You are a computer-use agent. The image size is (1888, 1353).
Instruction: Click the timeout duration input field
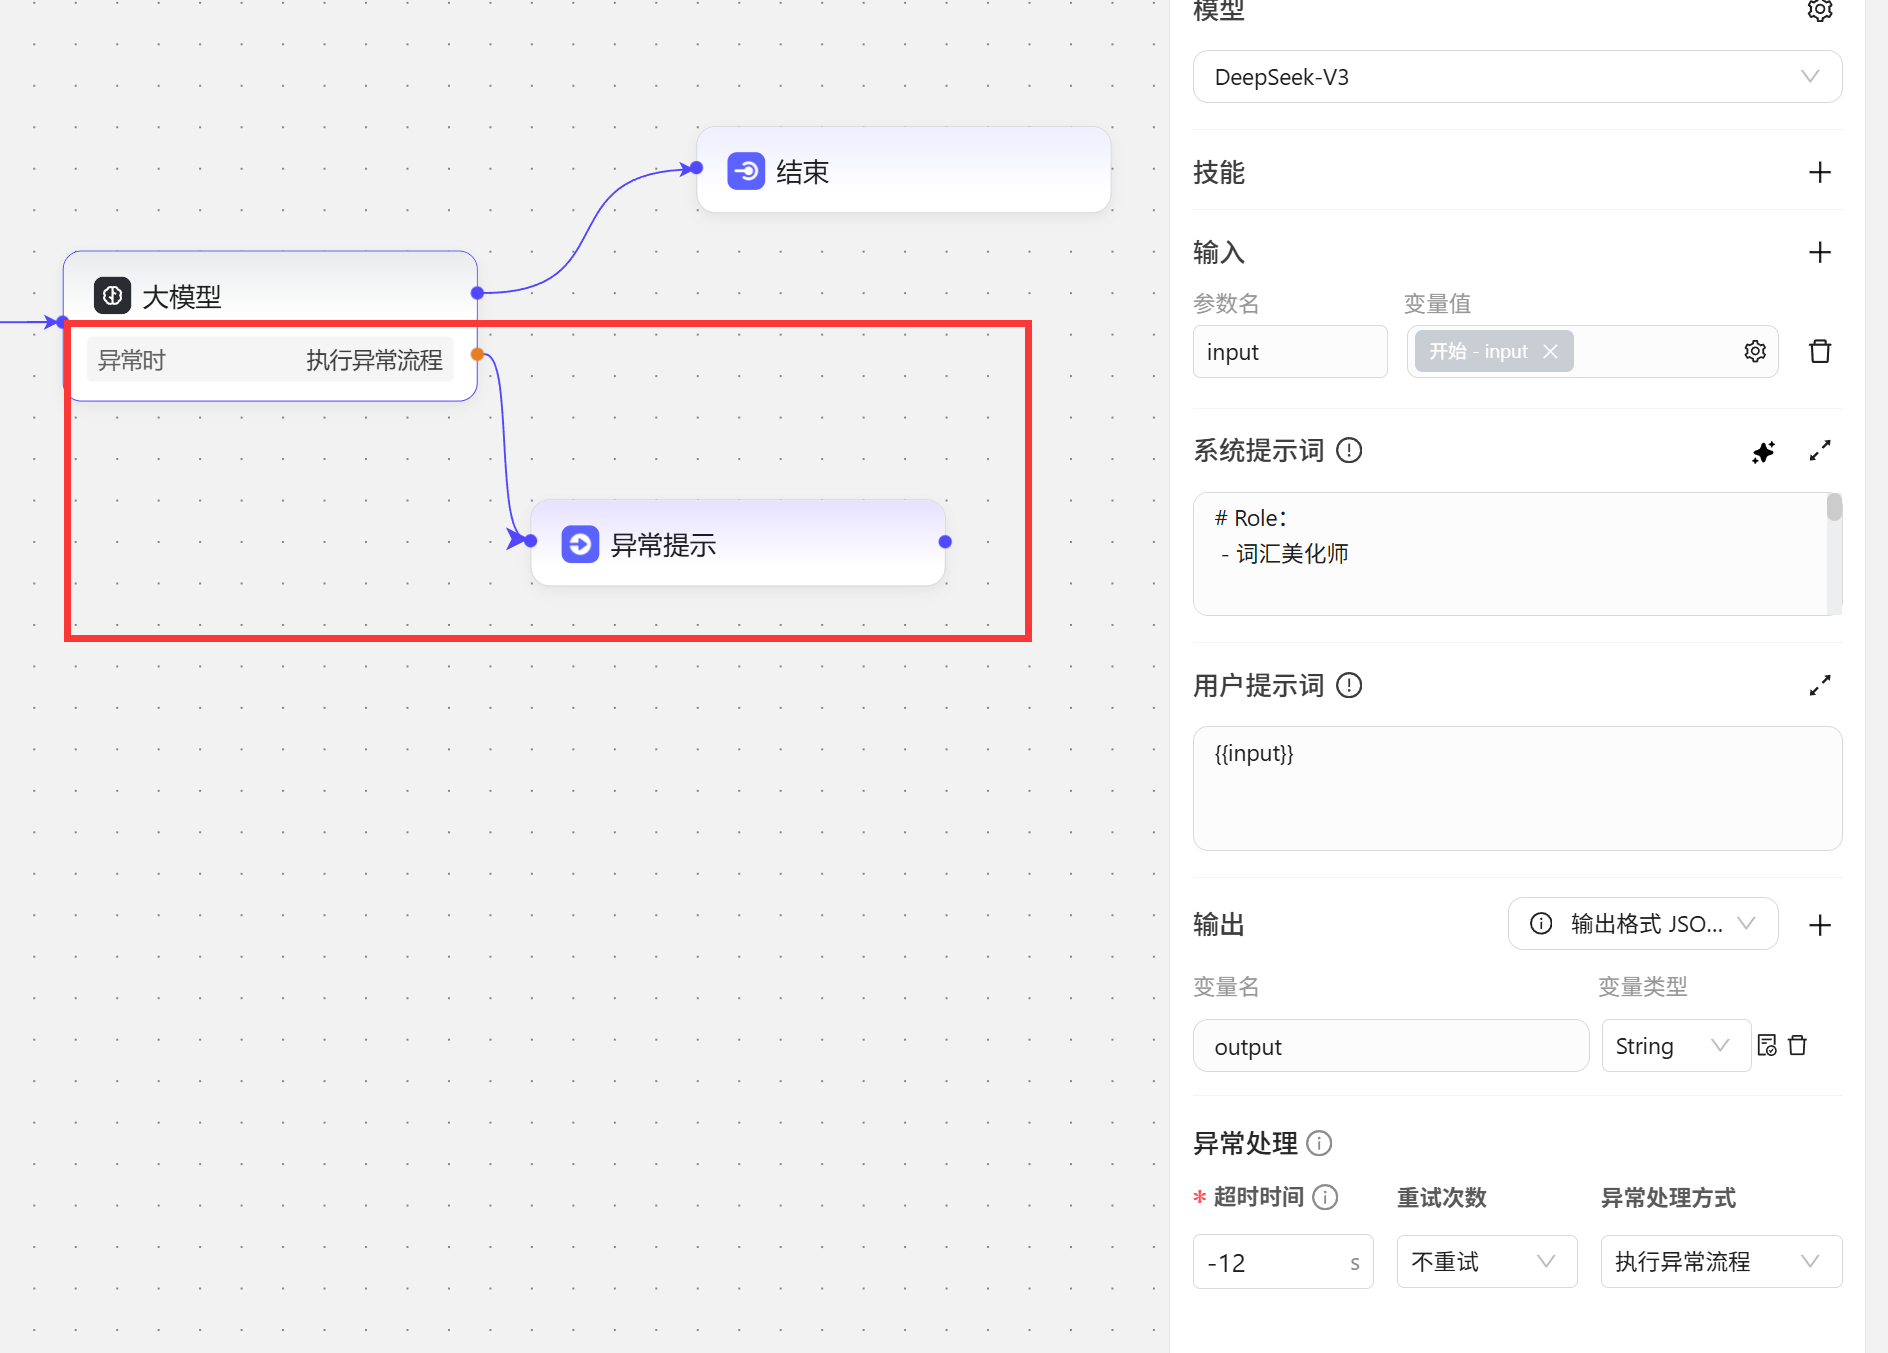tap(1271, 1263)
